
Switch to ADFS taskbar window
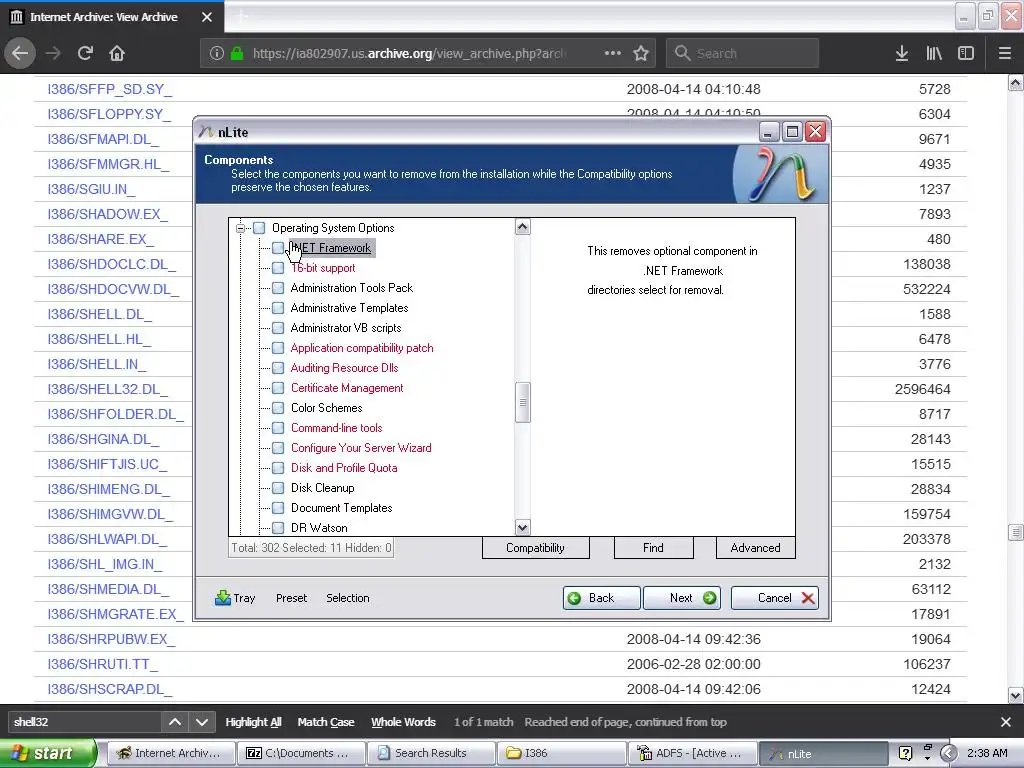coord(692,753)
